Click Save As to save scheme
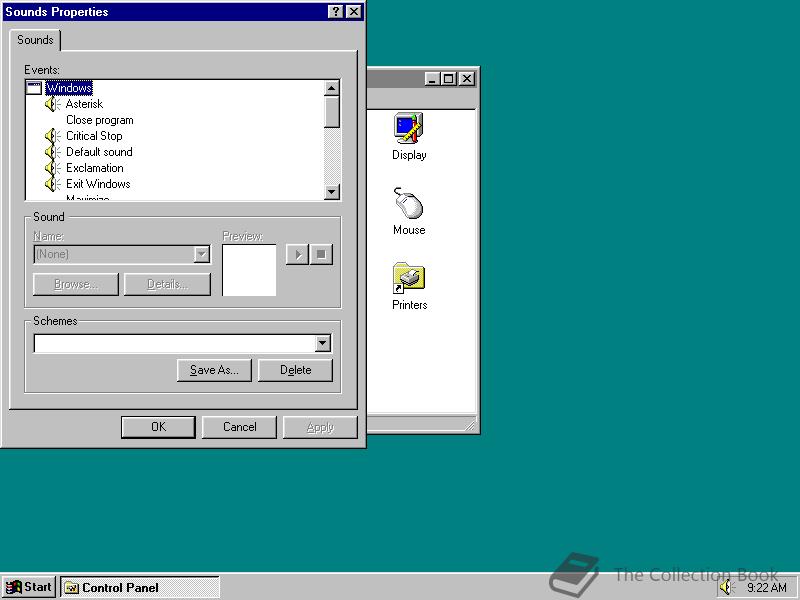Image resolution: width=800 pixels, height=600 pixels. (x=214, y=370)
